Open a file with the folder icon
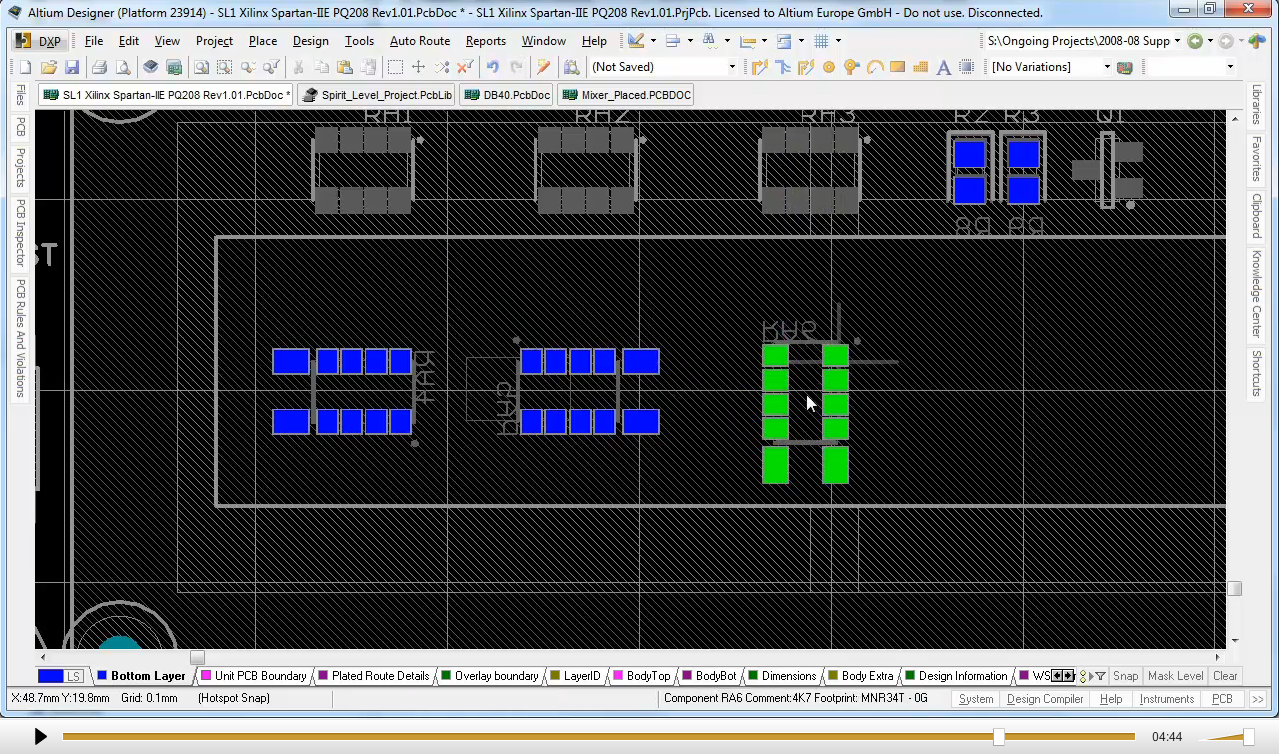This screenshot has width=1279, height=754. coord(49,67)
